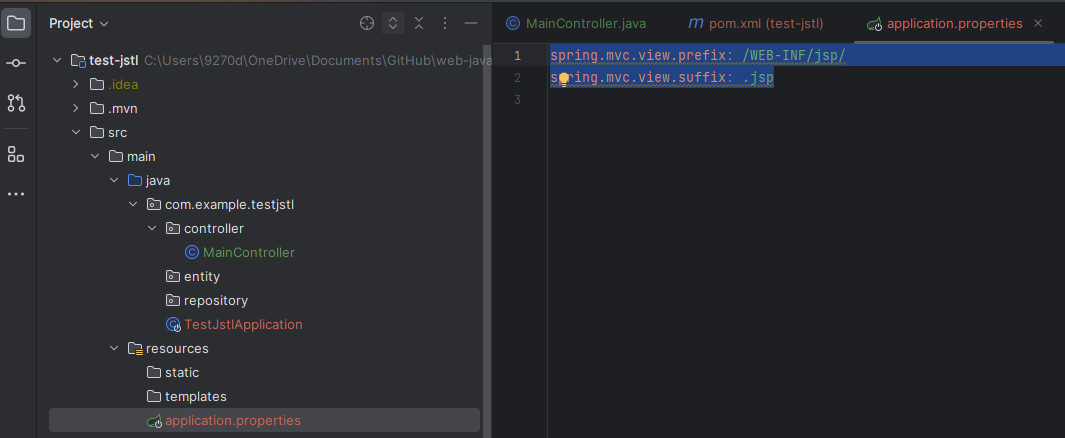Expand the .mvn folder chevron
This screenshot has width=1065, height=438.
point(76,109)
